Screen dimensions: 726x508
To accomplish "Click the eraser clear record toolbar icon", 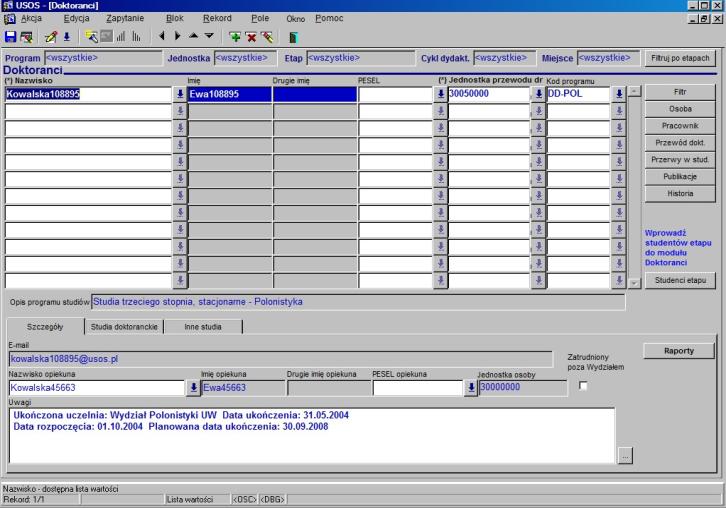I will (267, 37).
